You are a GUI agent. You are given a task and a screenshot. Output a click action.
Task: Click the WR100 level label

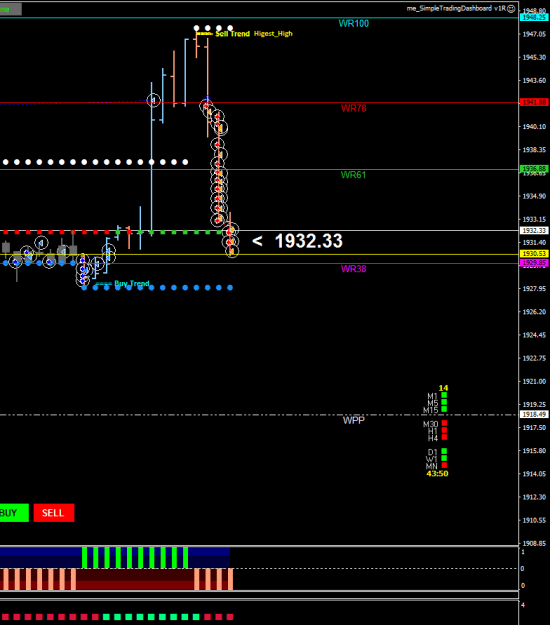[x=354, y=24]
